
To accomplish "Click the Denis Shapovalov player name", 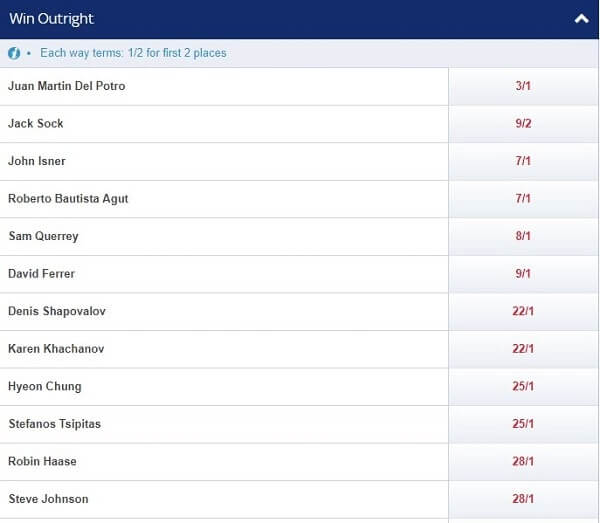I will 57,311.
